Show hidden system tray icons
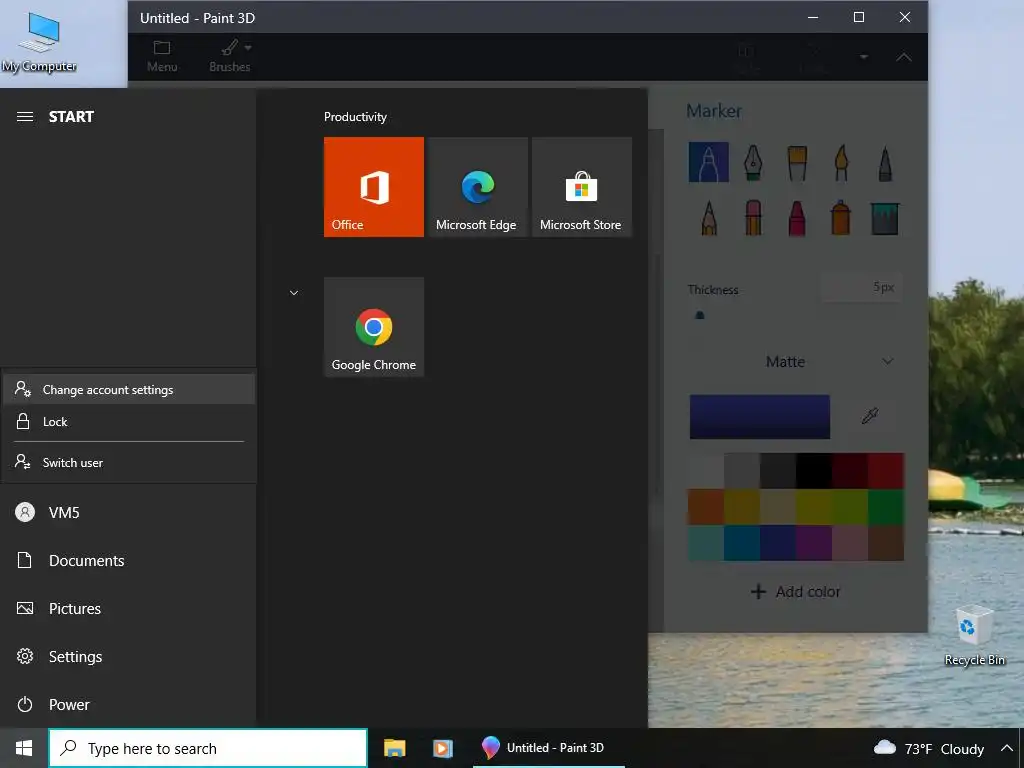Image resolution: width=1024 pixels, height=768 pixels. (x=1006, y=748)
